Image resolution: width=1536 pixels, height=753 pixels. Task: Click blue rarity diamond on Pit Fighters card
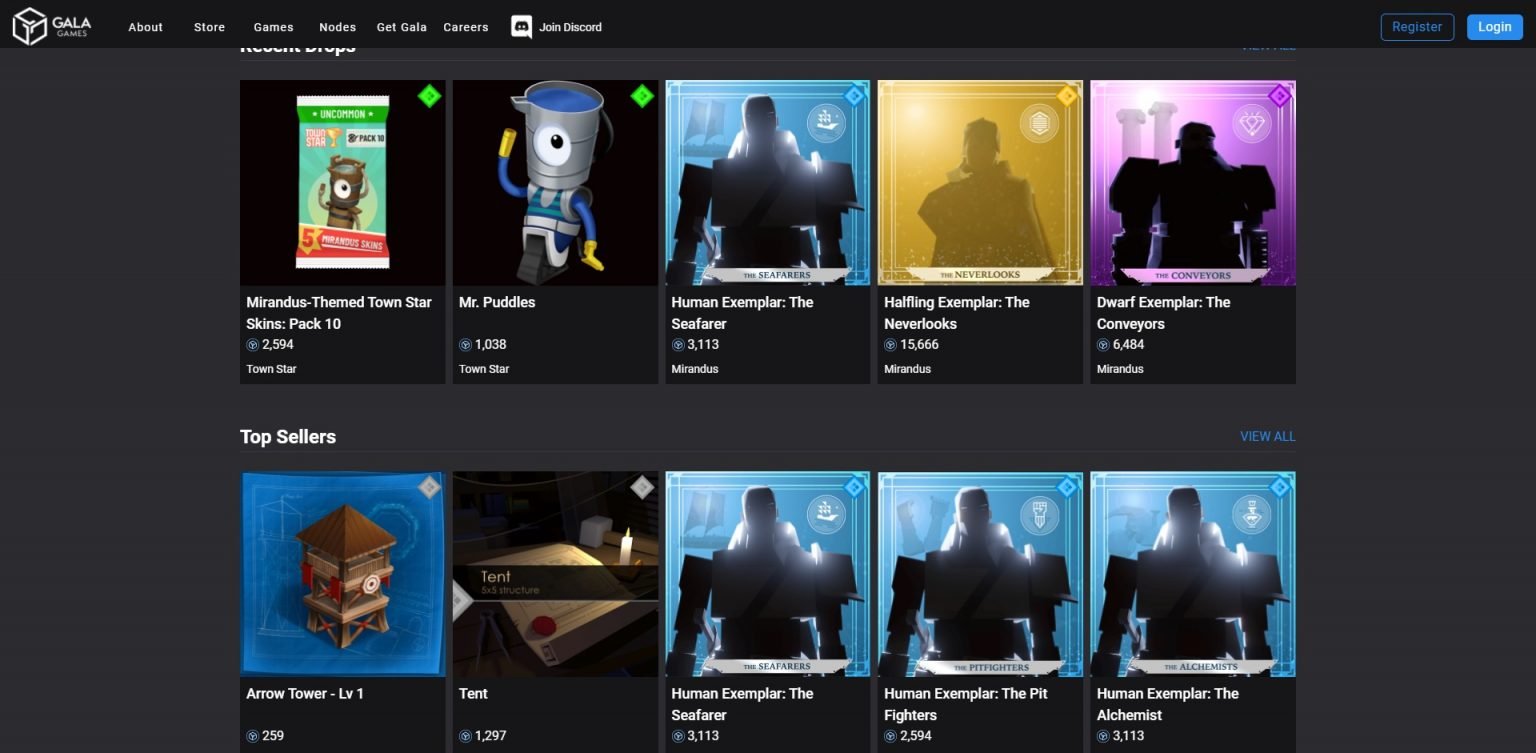point(1067,487)
